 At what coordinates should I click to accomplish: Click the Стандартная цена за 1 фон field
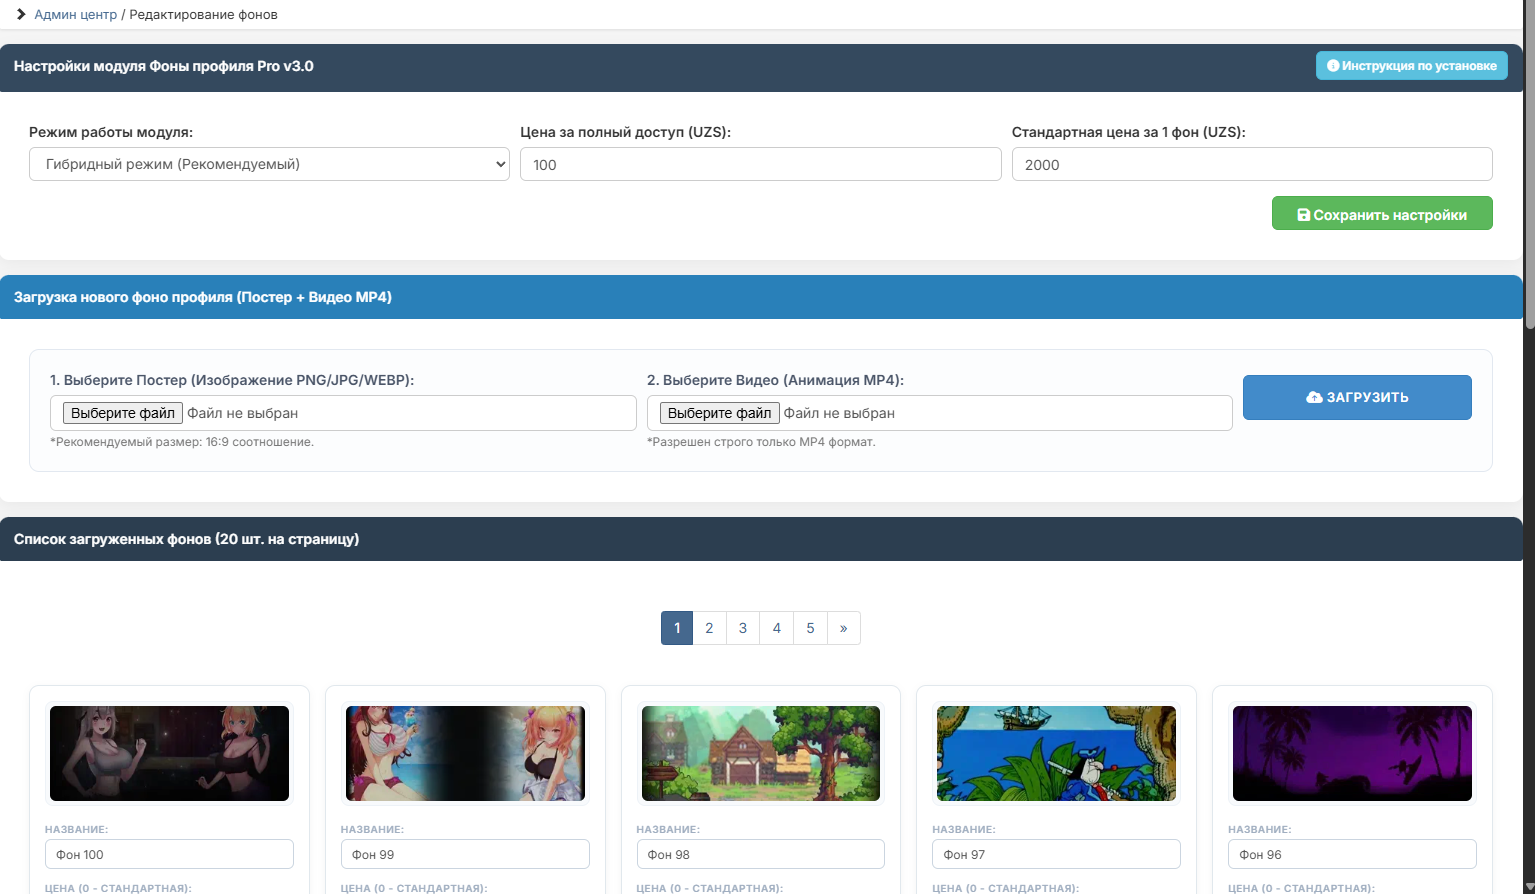click(x=1252, y=164)
